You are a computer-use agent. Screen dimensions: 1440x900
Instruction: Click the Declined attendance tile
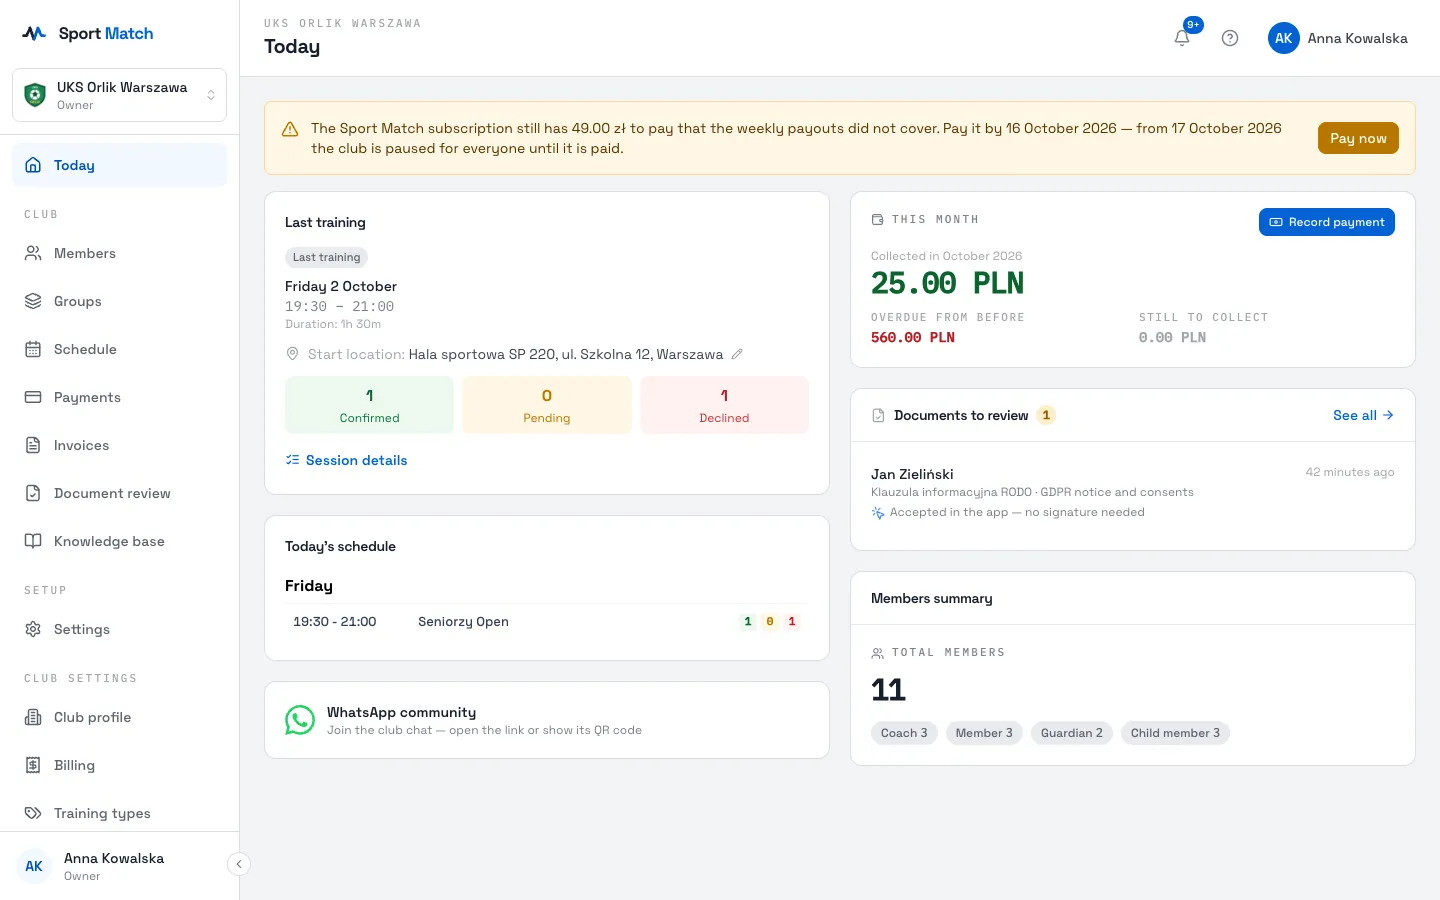coord(724,405)
